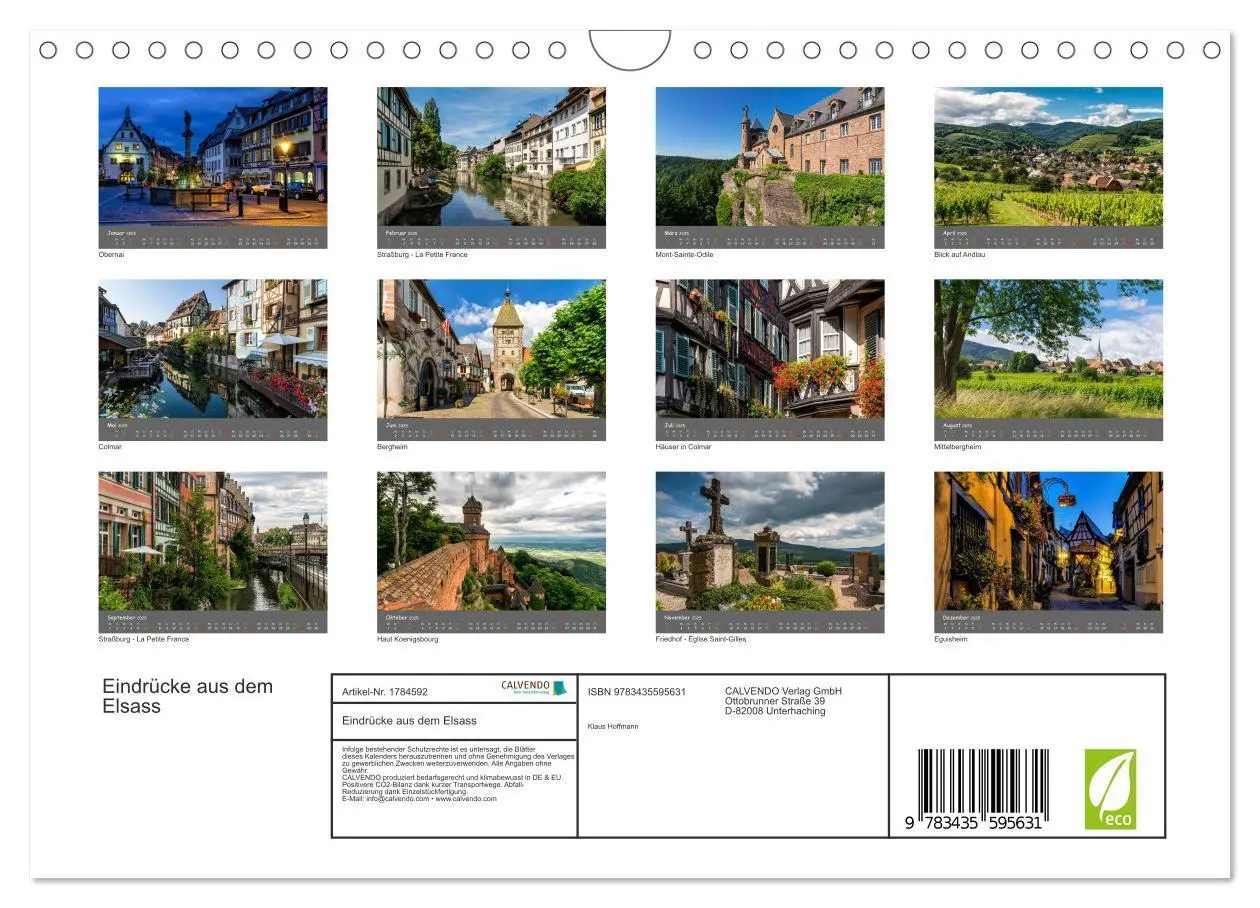Click the copyright notice starting "Infolge bestehender Schutzrechte"
This screenshot has width=1260, height=908.
[458, 760]
